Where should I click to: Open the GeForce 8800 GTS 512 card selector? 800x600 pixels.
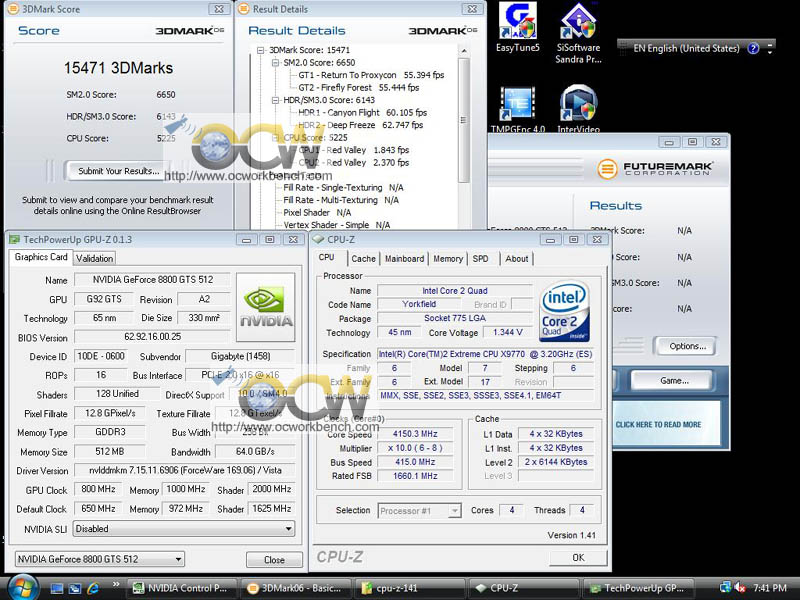click(99, 559)
